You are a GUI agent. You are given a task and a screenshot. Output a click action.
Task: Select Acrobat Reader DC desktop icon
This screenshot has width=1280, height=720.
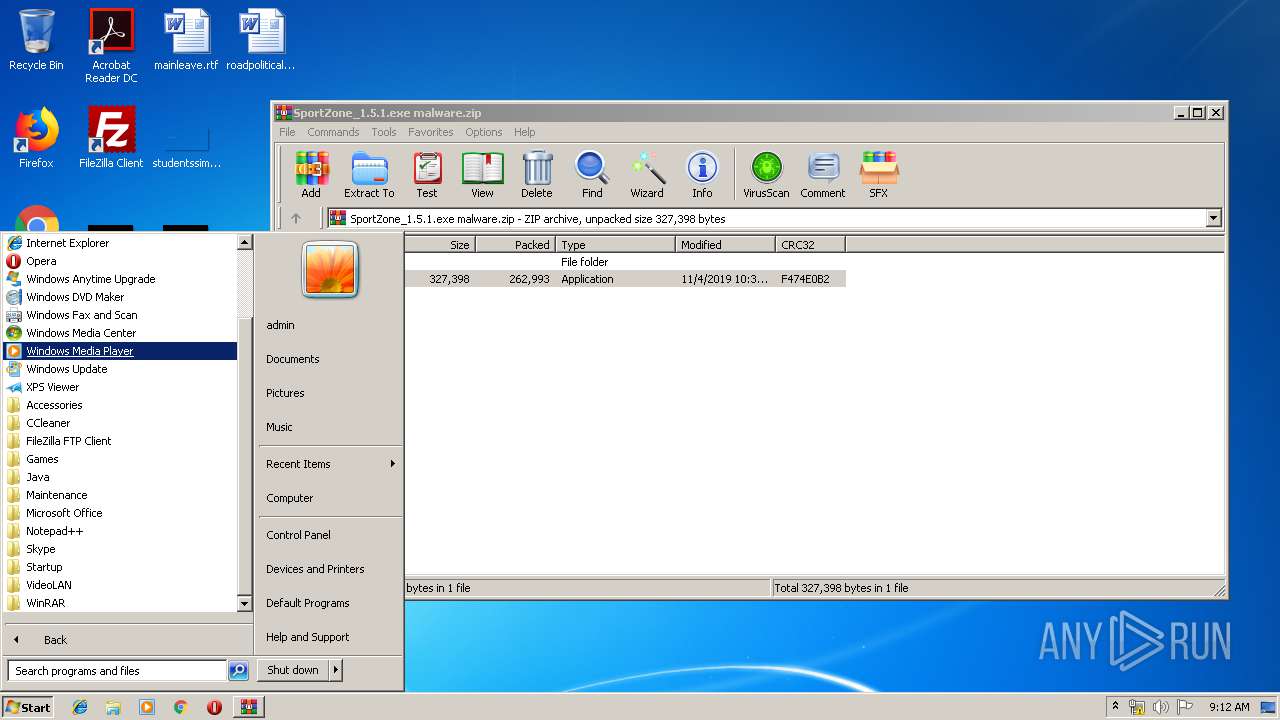tap(111, 46)
